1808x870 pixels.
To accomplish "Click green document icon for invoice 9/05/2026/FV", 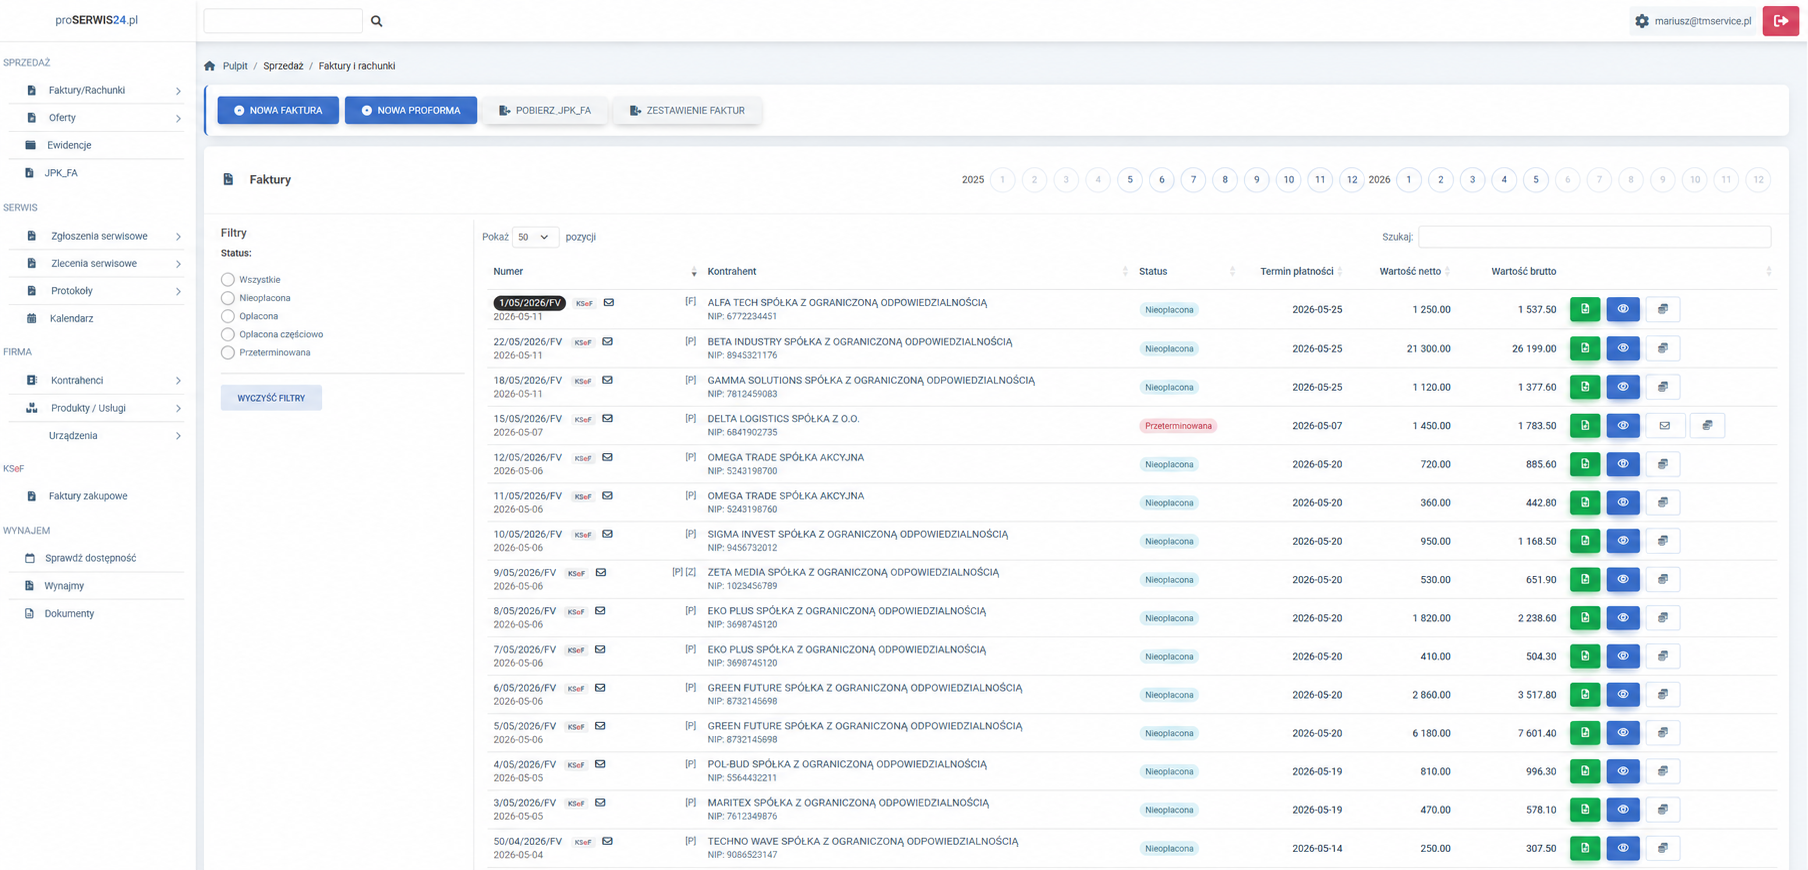I will click(x=1585, y=579).
